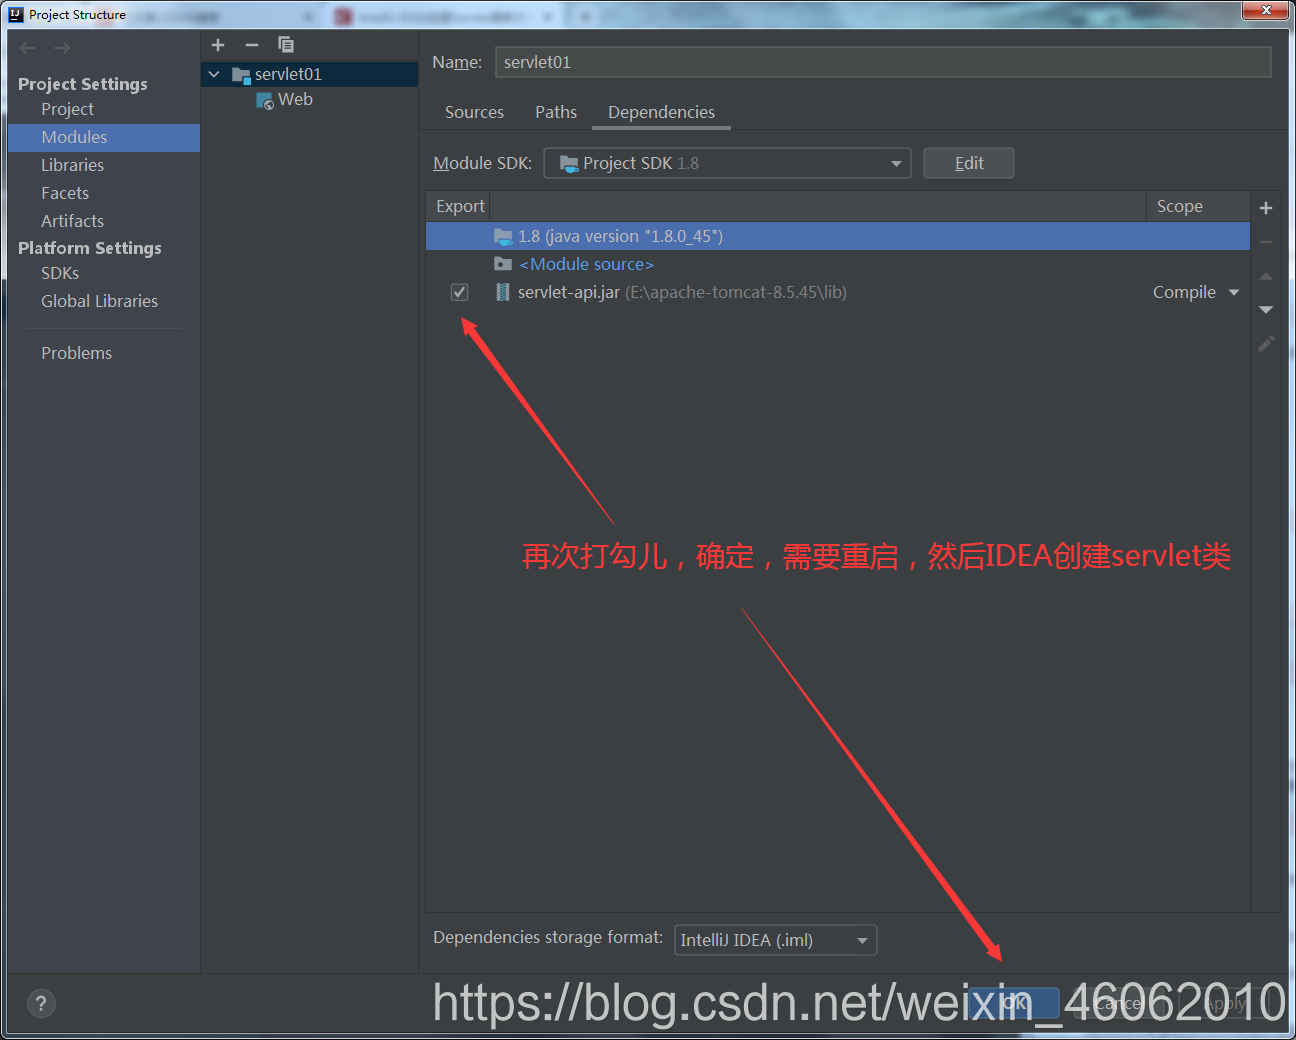Add a dependency with the plus icon
The height and width of the screenshot is (1040, 1296).
coord(1266,208)
